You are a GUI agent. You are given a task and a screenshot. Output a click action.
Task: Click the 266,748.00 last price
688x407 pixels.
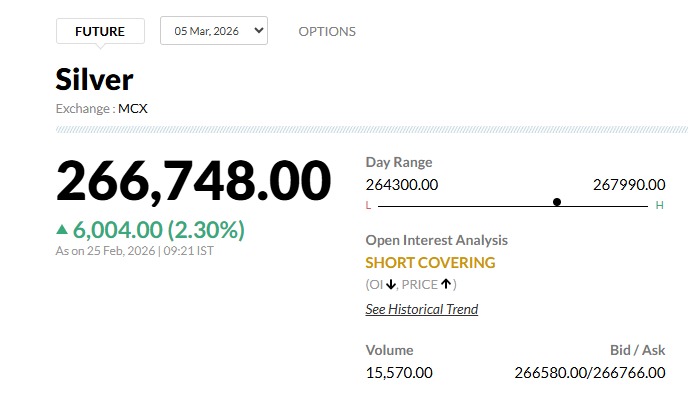click(x=193, y=181)
